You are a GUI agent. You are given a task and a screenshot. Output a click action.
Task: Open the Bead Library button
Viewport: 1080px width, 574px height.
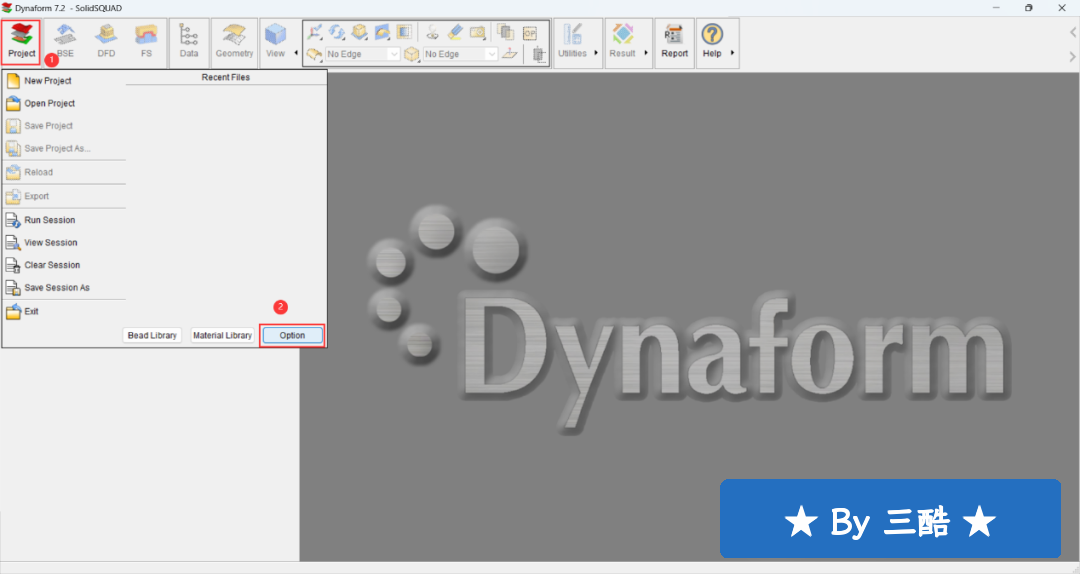pos(152,336)
